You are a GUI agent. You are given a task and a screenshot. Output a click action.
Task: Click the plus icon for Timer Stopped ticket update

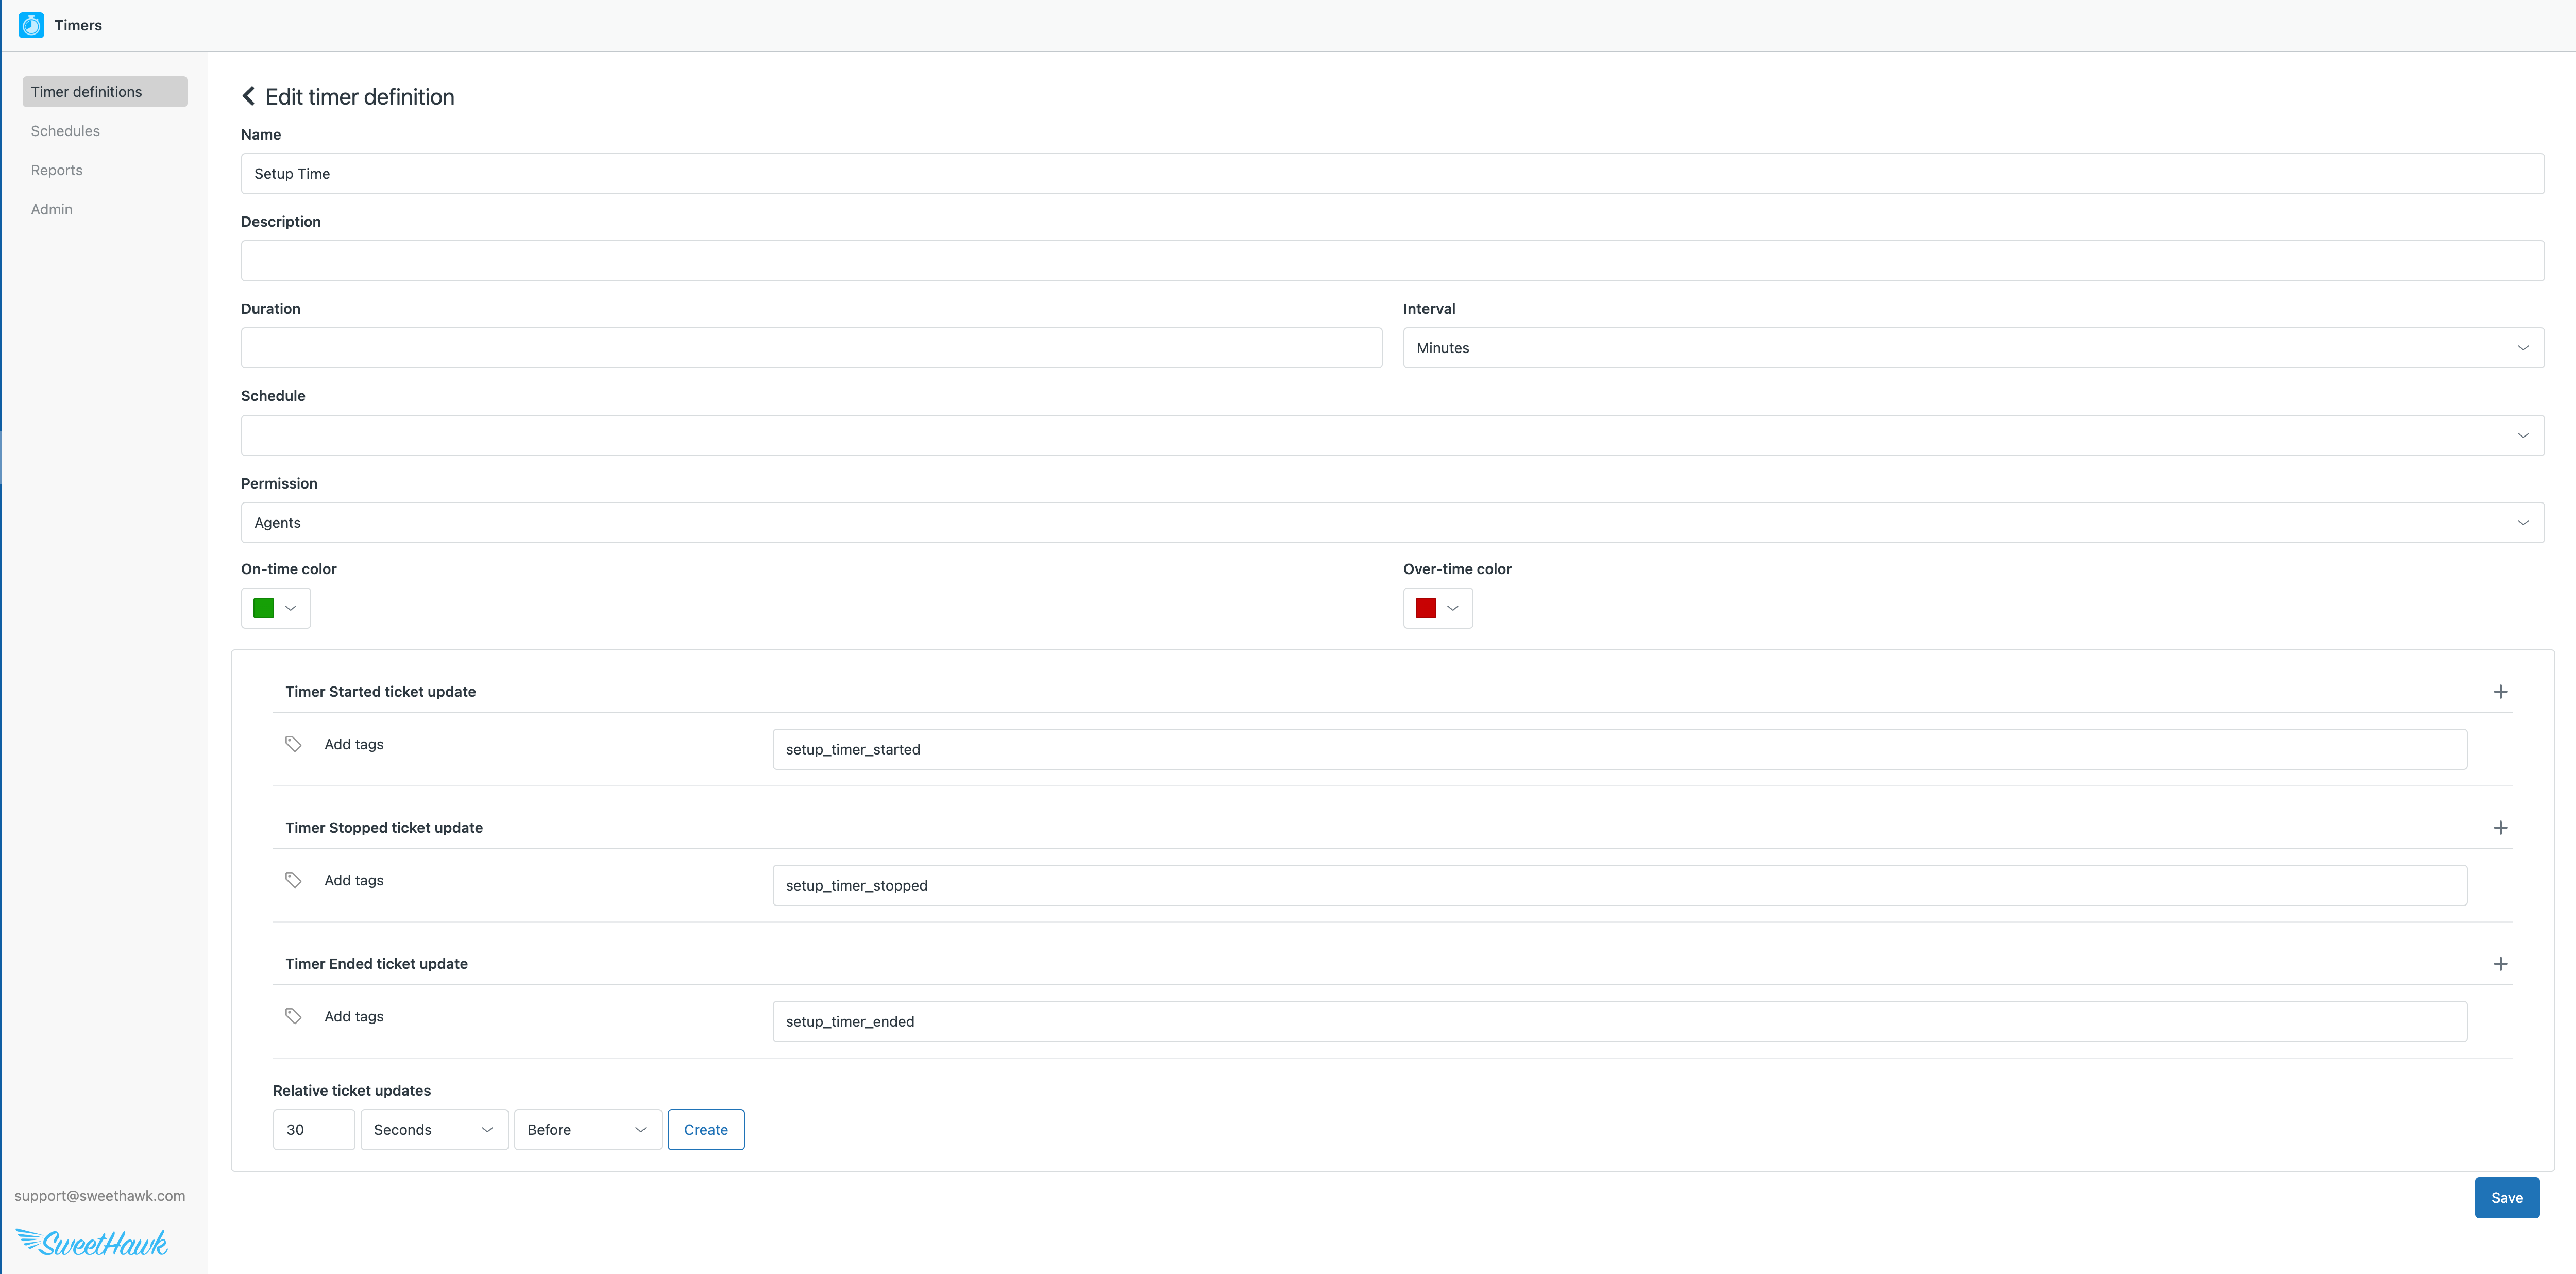point(2502,827)
